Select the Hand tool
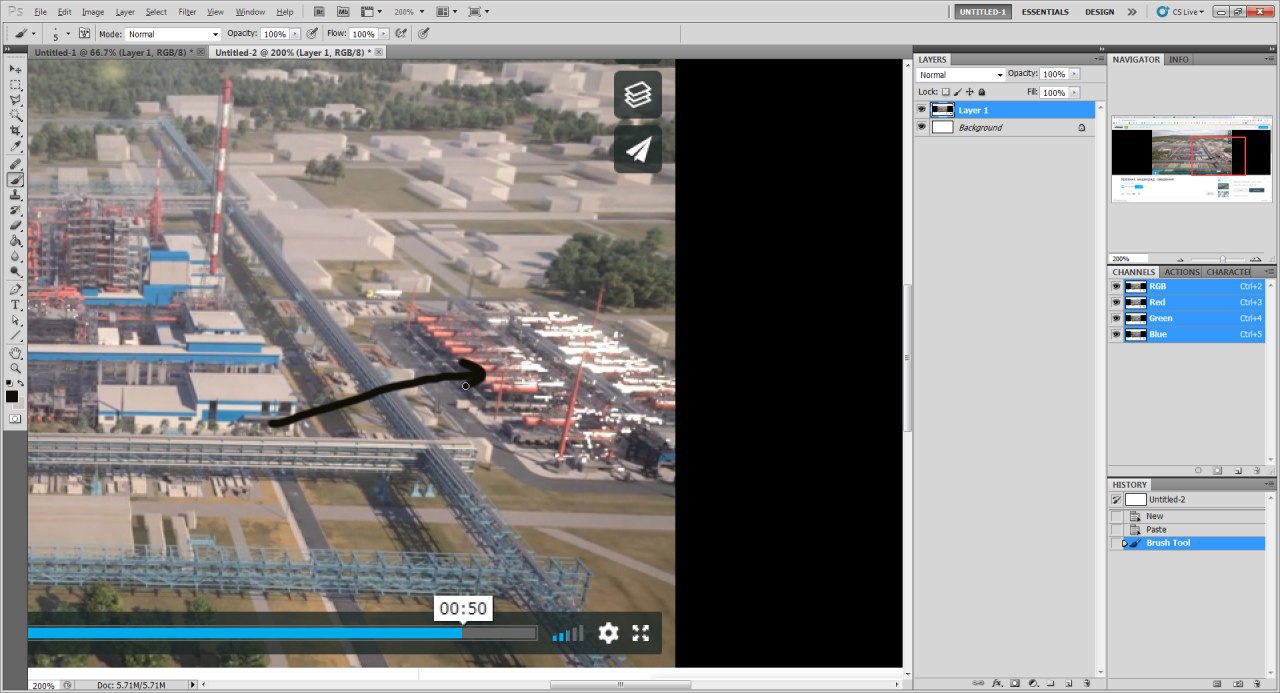This screenshot has height=693, width=1280. pos(15,353)
